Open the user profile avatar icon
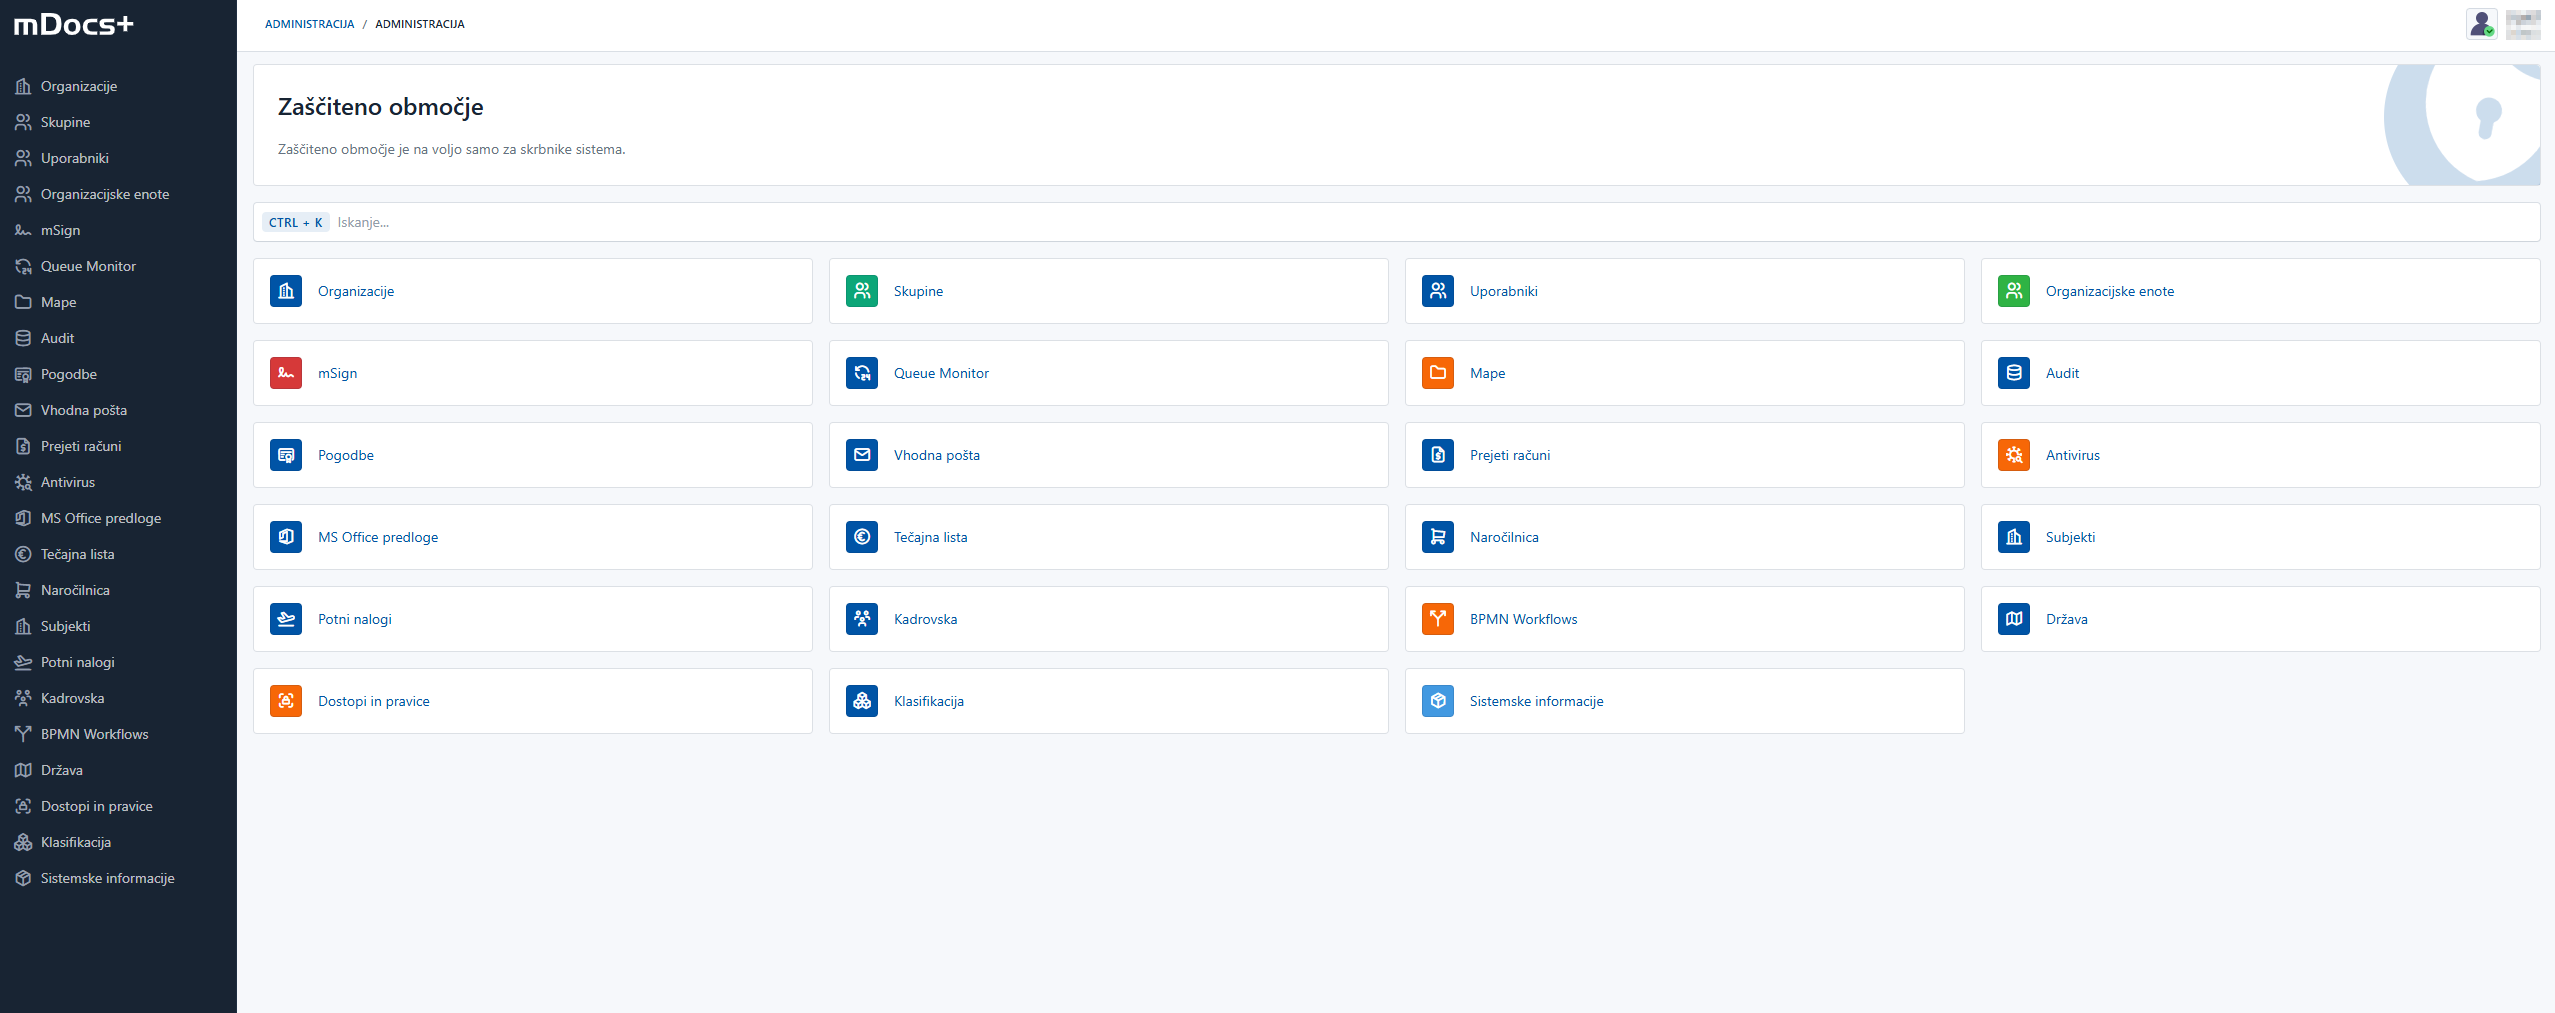Viewport: 2555px width, 1013px height. tap(2481, 24)
